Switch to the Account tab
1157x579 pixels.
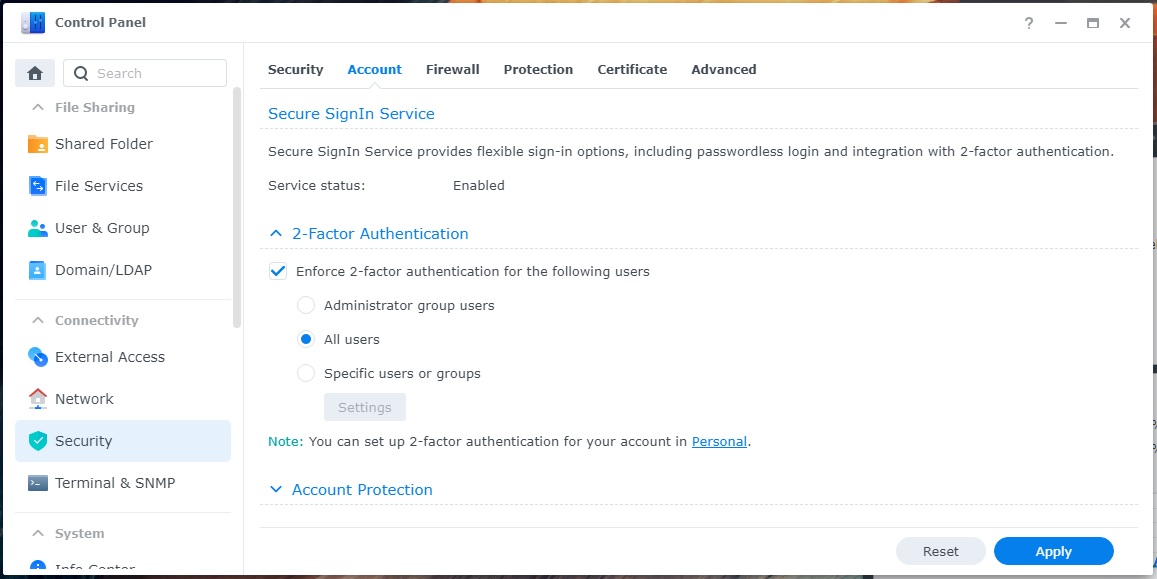click(x=375, y=69)
